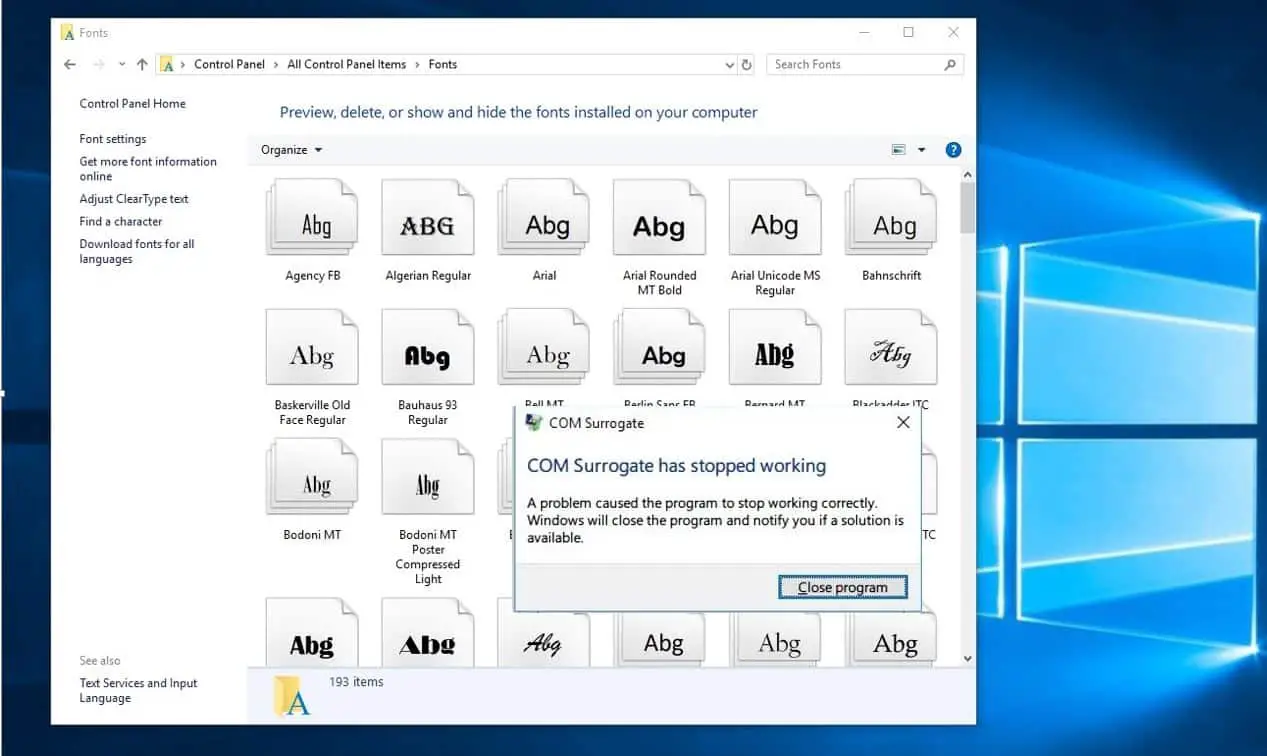The image size is (1267, 756).
Task: Click 'COM Surrogate has stopped working' heading
Action: (677, 466)
